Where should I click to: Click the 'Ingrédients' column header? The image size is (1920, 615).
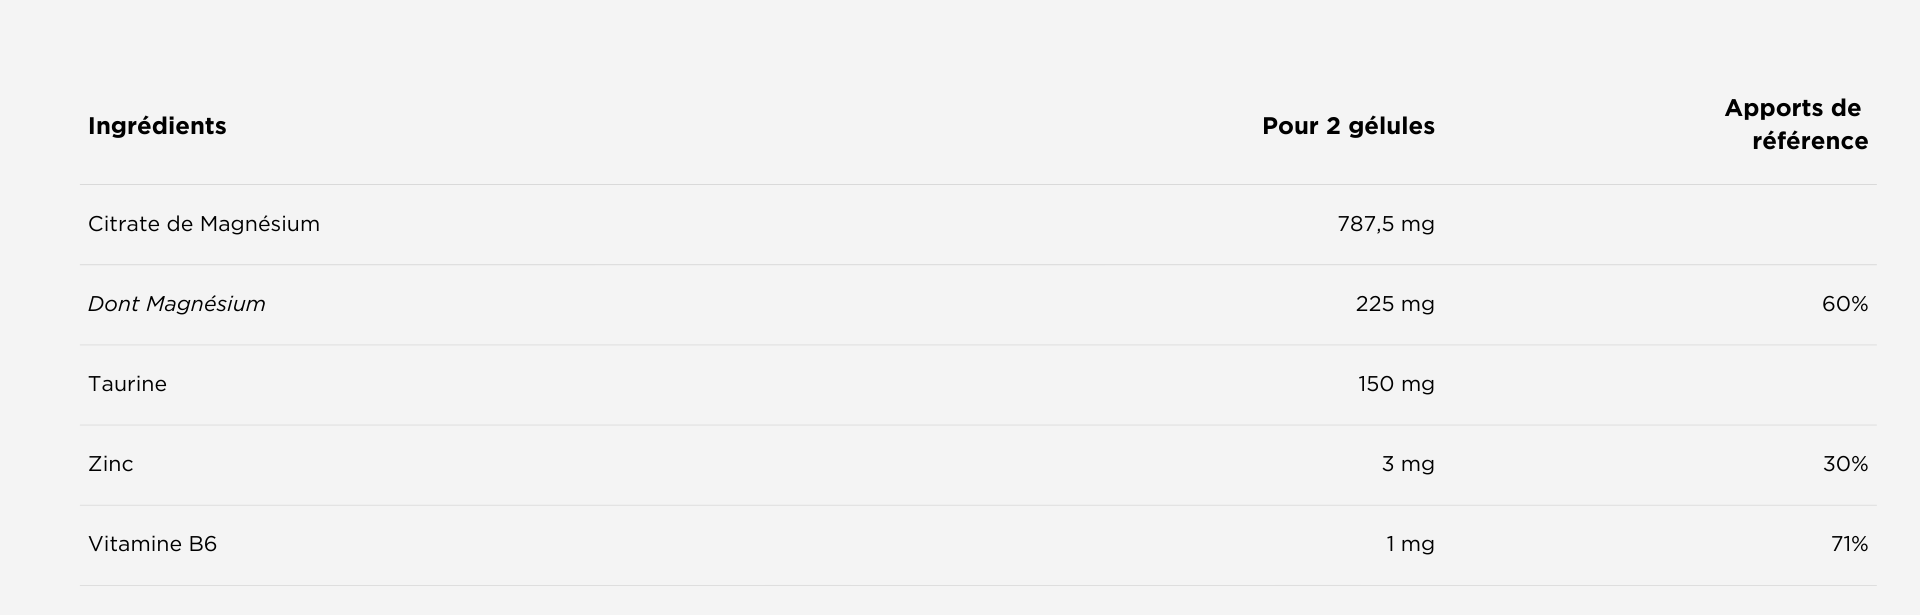pyautogui.click(x=157, y=126)
